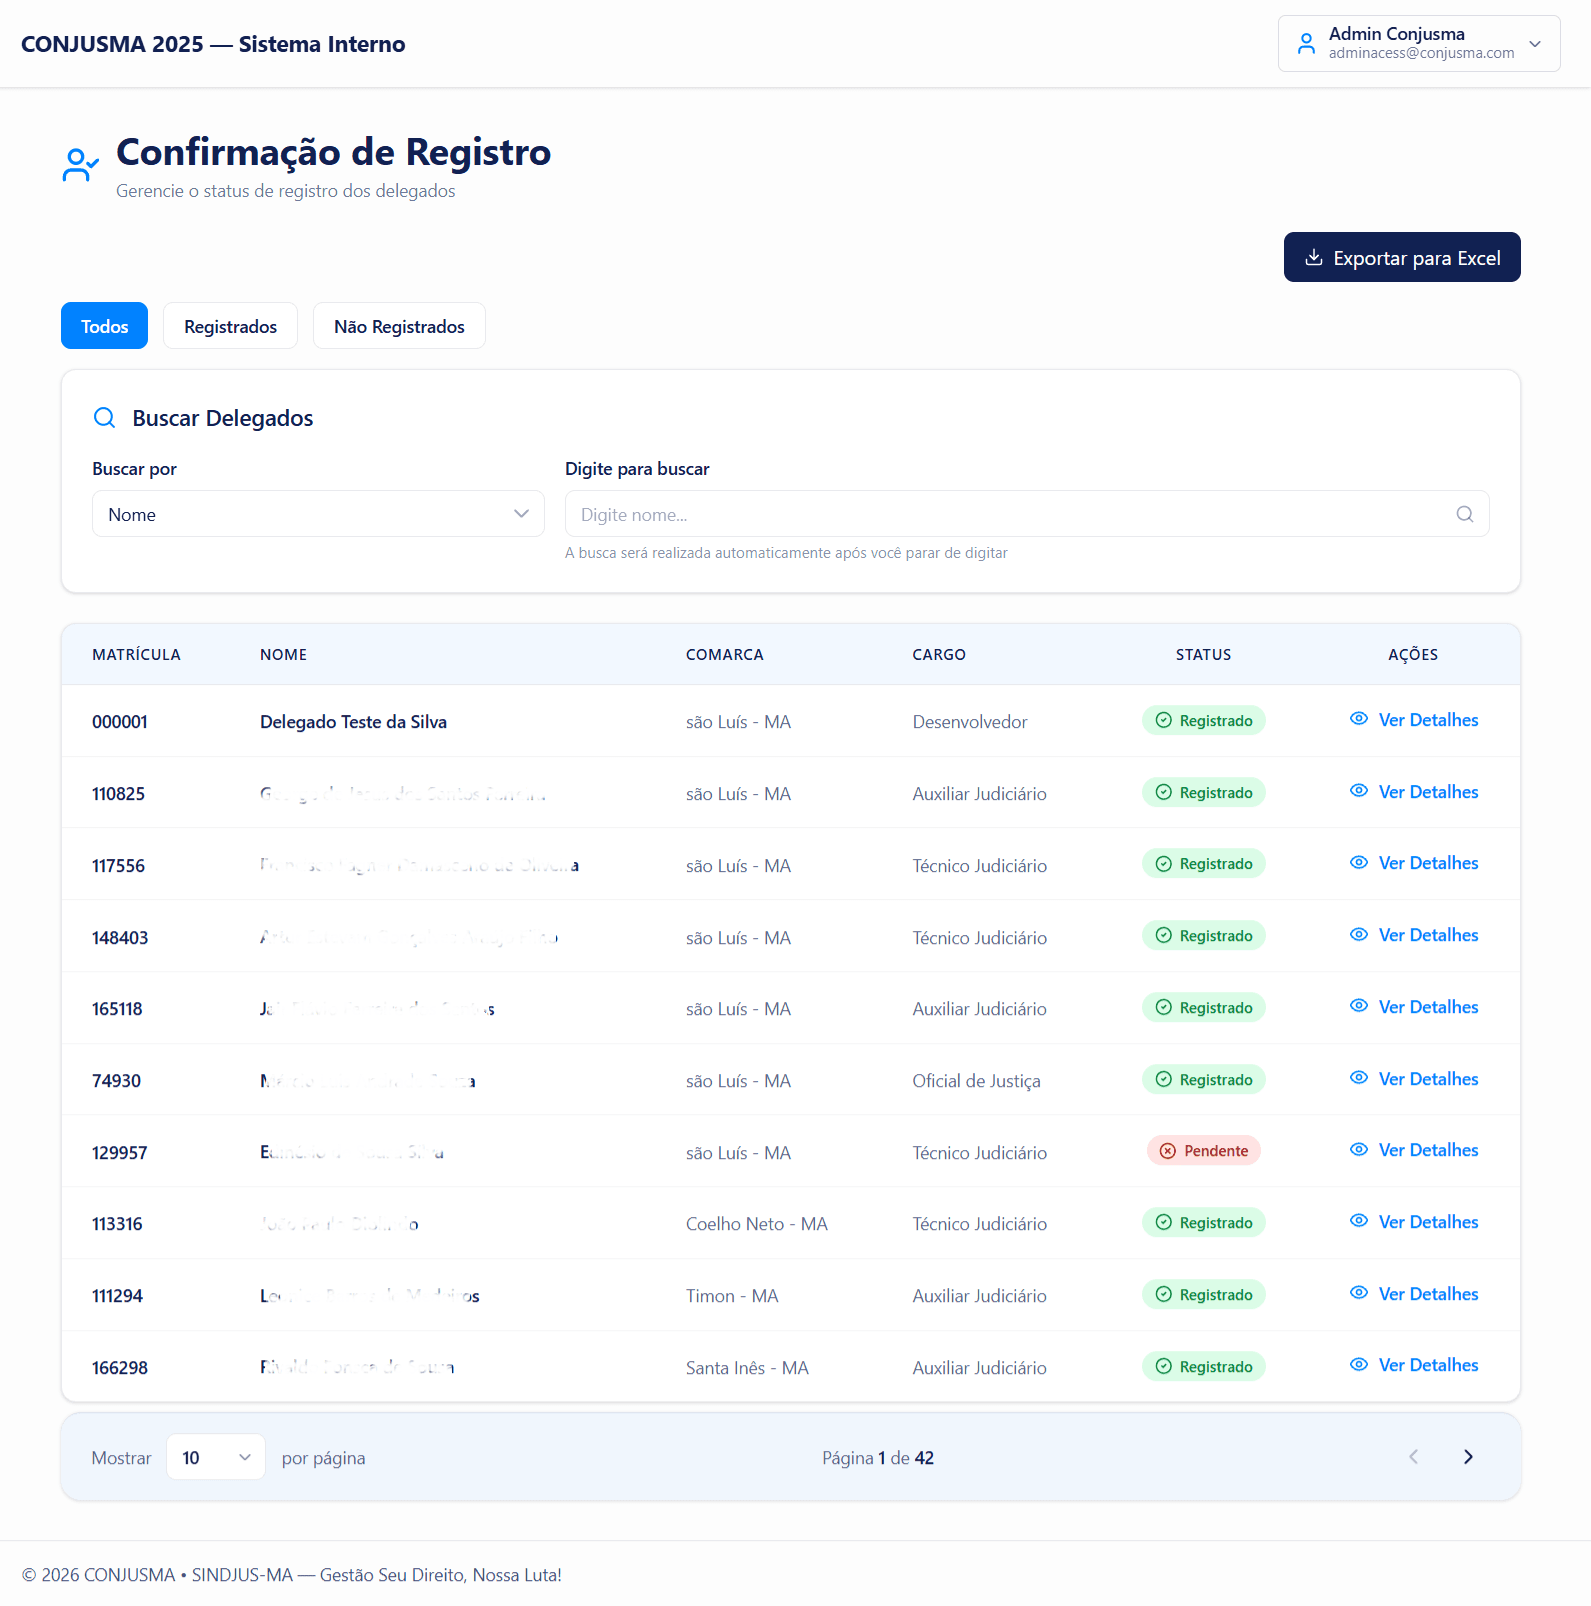Focus the Digite nome search field
Screen dimensions: 1591x1606
click(x=1010, y=514)
